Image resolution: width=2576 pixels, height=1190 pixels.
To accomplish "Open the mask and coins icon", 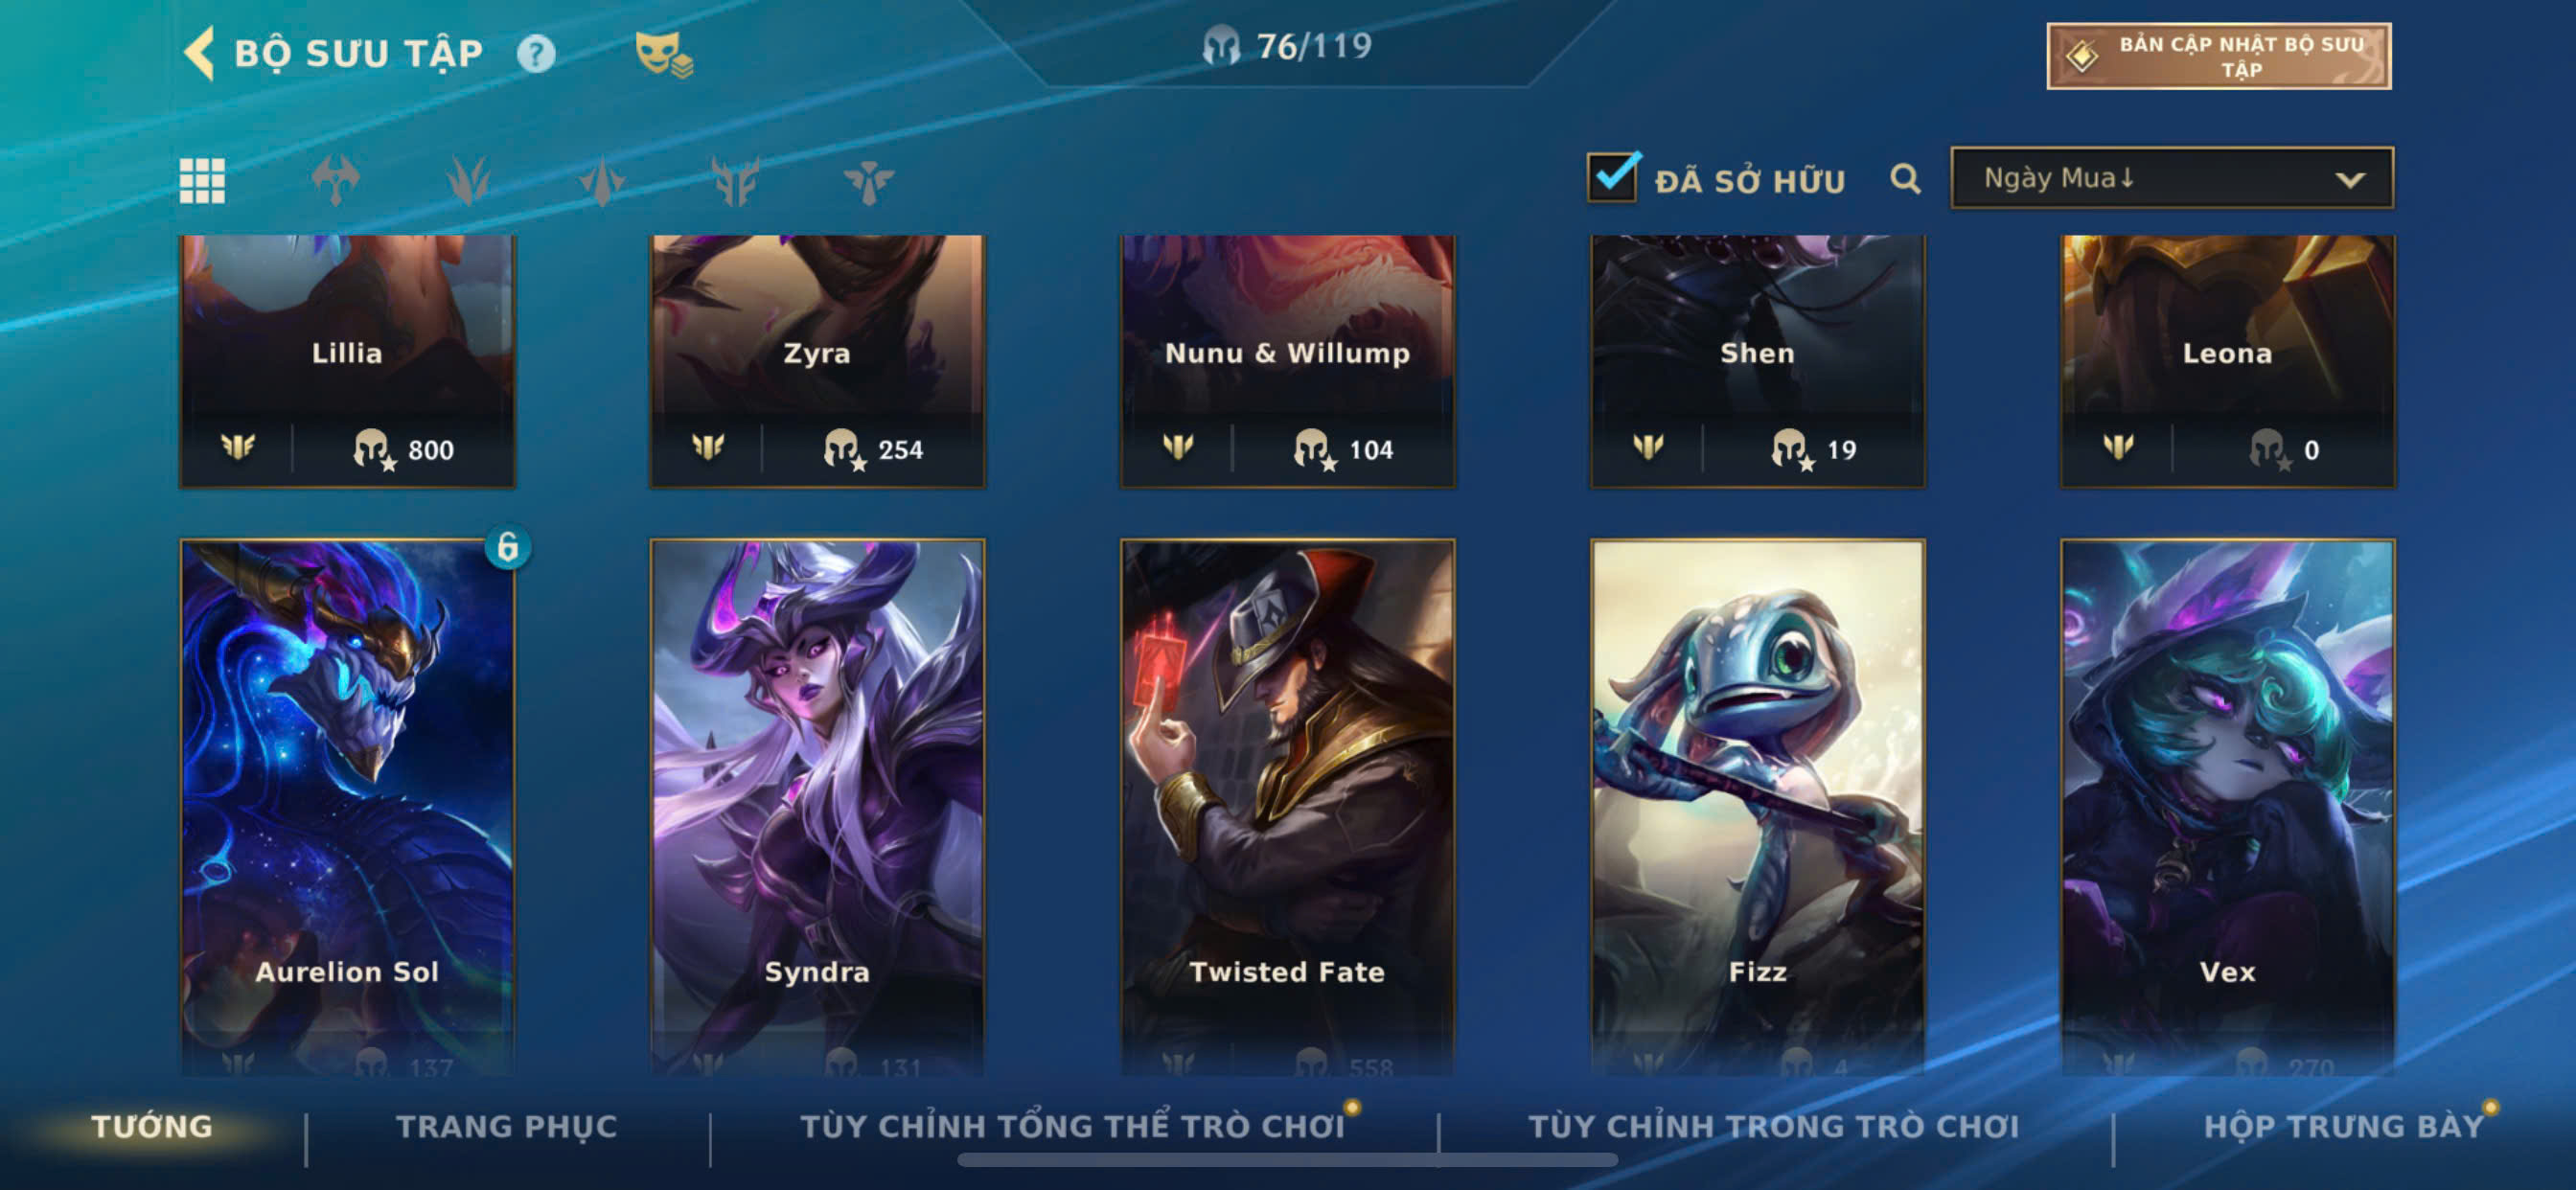I will pyautogui.click(x=664, y=54).
